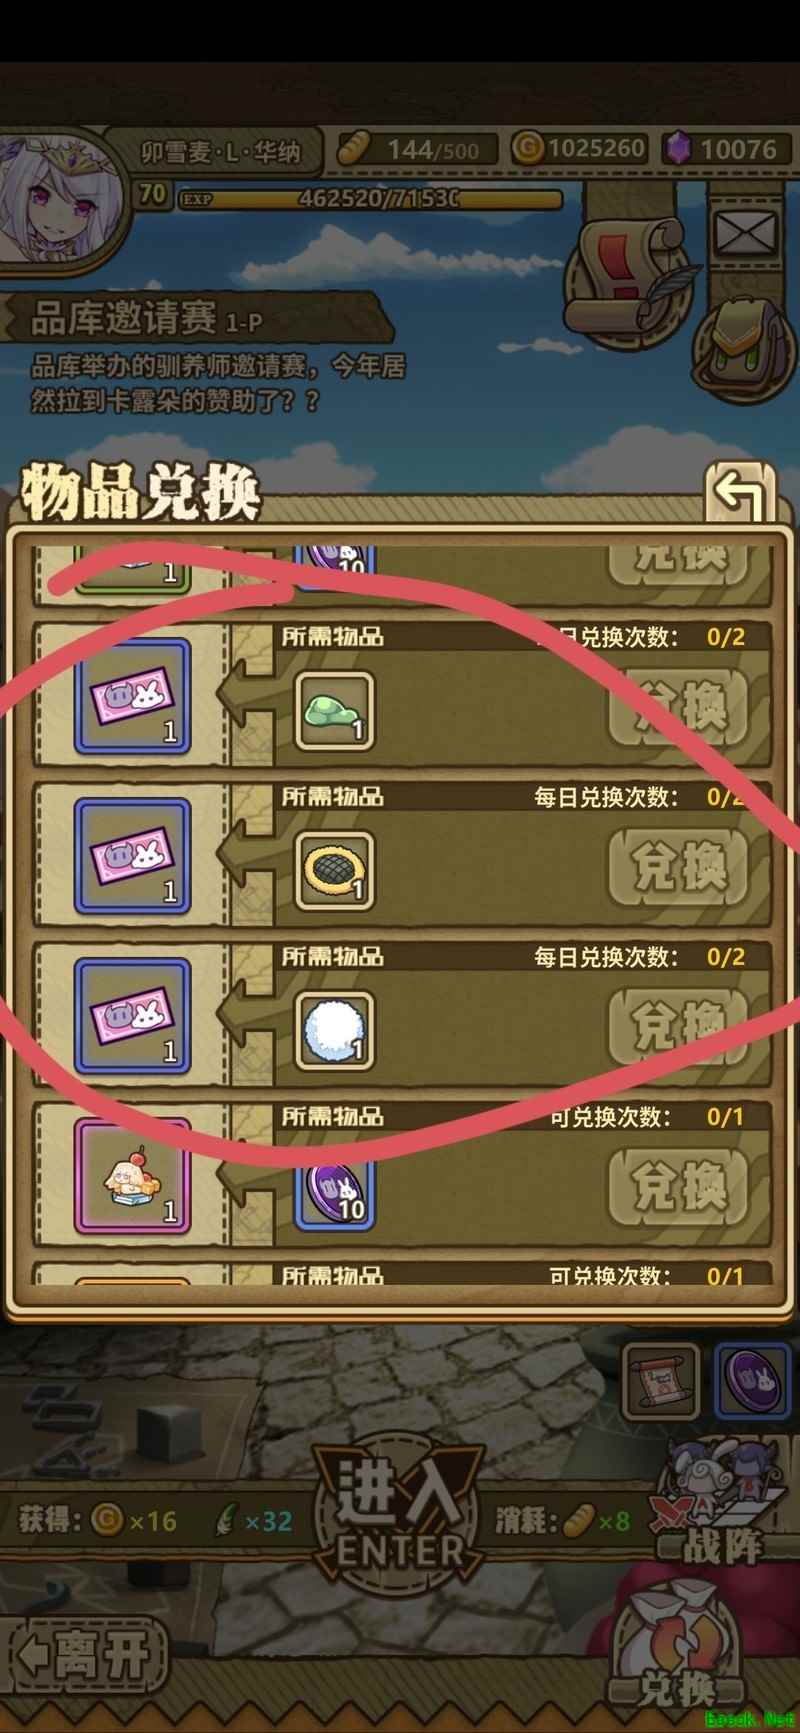Image resolution: width=800 pixels, height=1733 pixels.
Task: Open the mail envelope icon
Action: coord(745,235)
